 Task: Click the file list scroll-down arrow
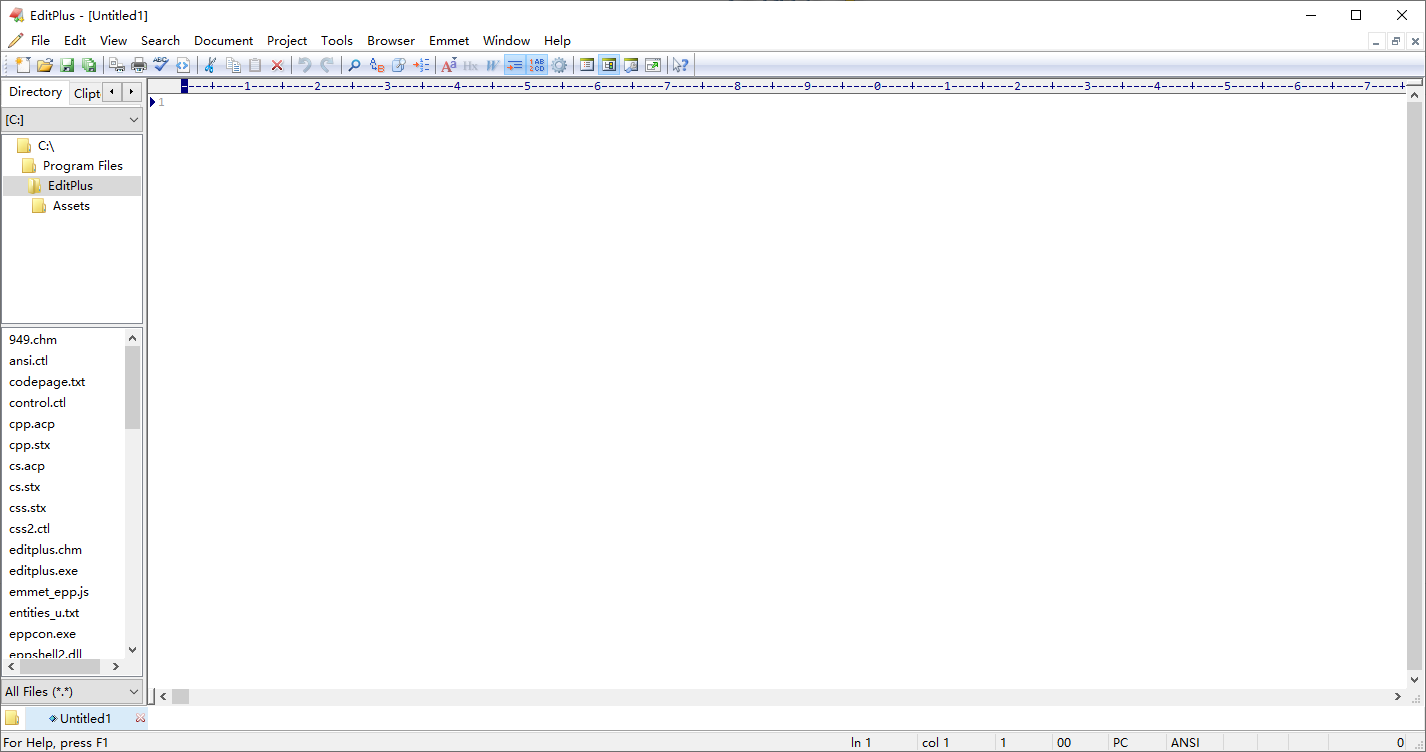click(x=133, y=650)
